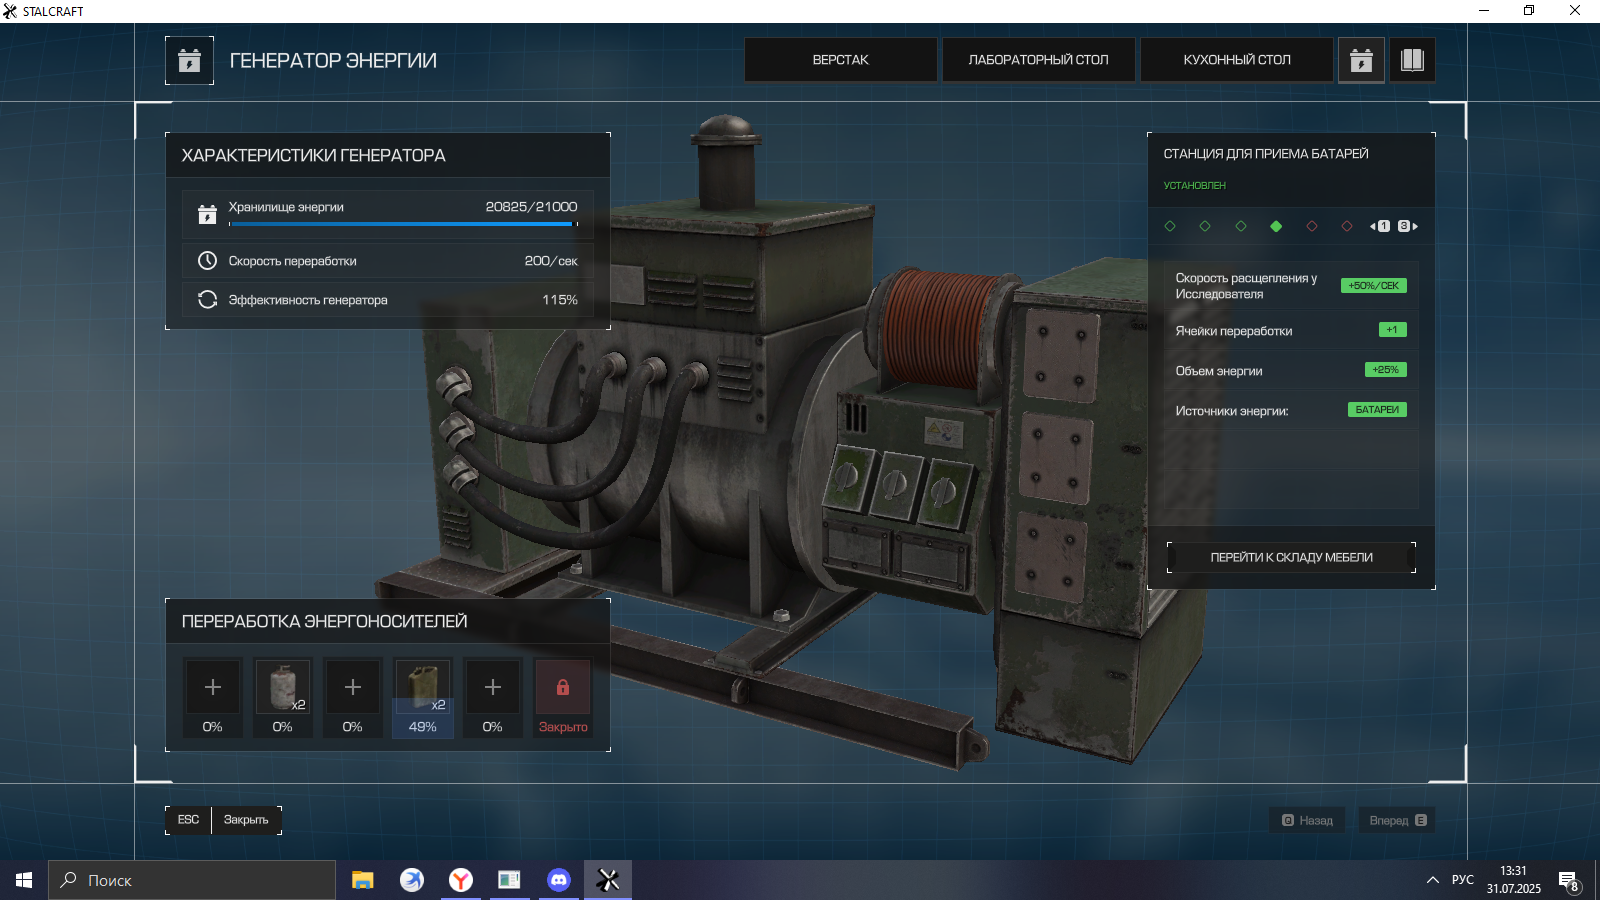Open File Explorer from taskbar
The height and width of the screenshot is (900, 1600).
click(x=362, y=880)
